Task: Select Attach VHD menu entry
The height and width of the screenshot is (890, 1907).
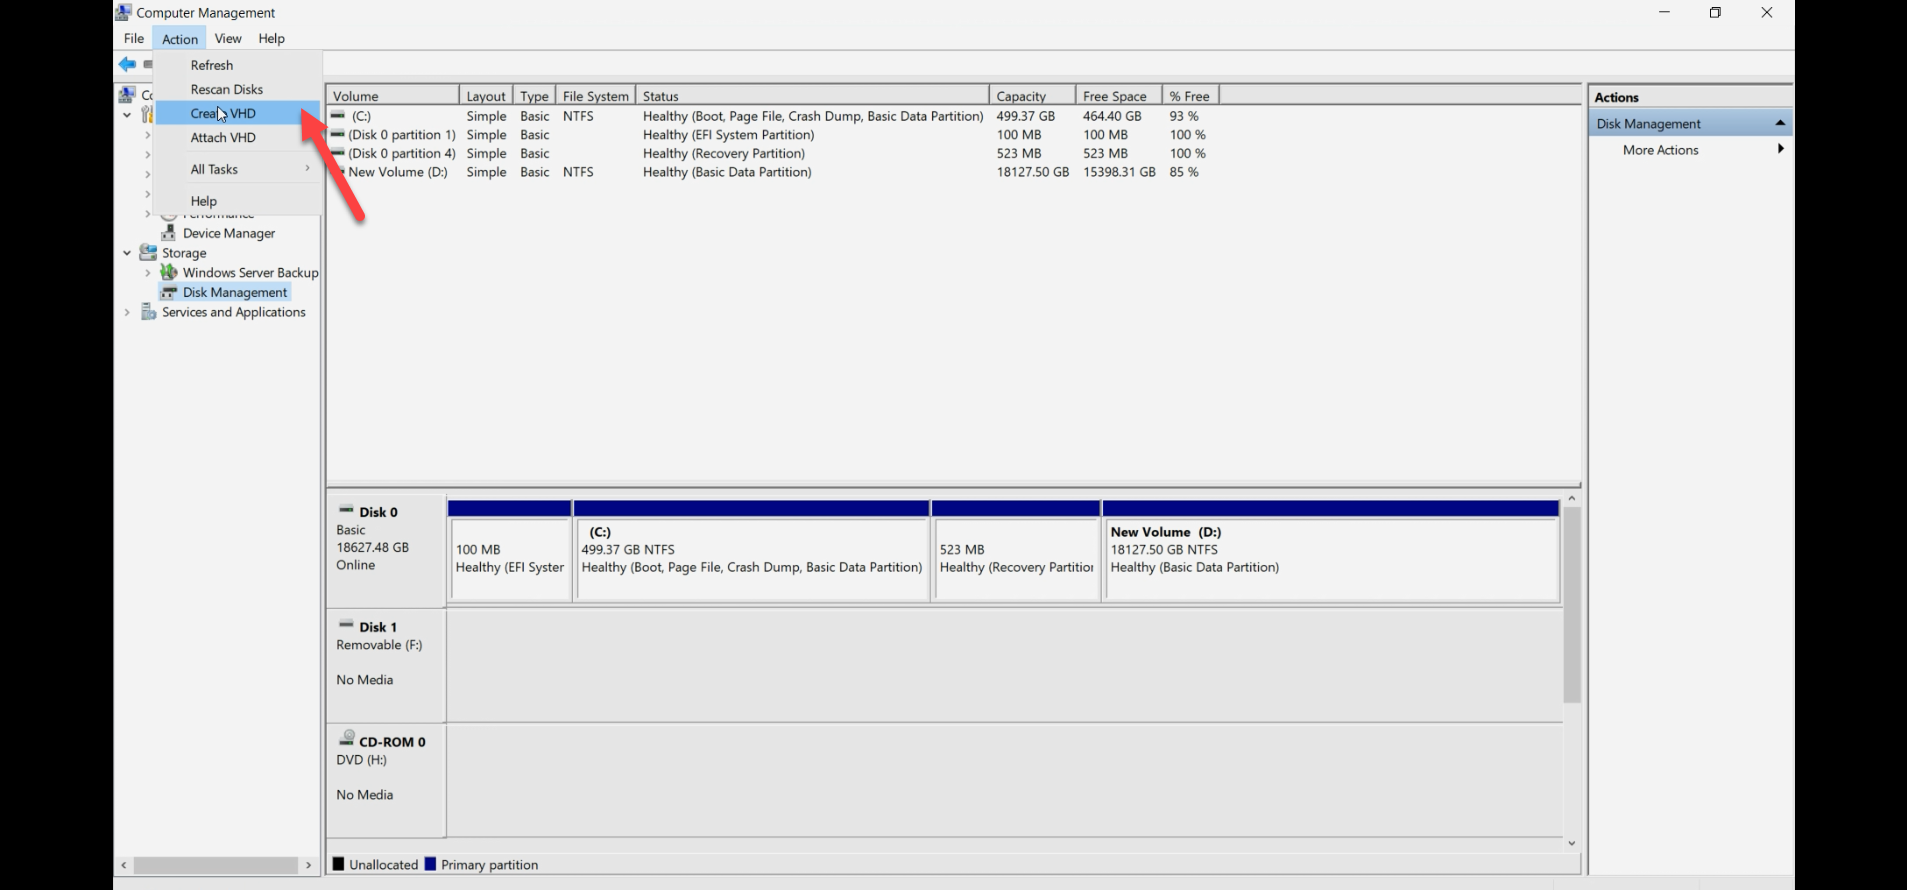Action: click(238, 137)
